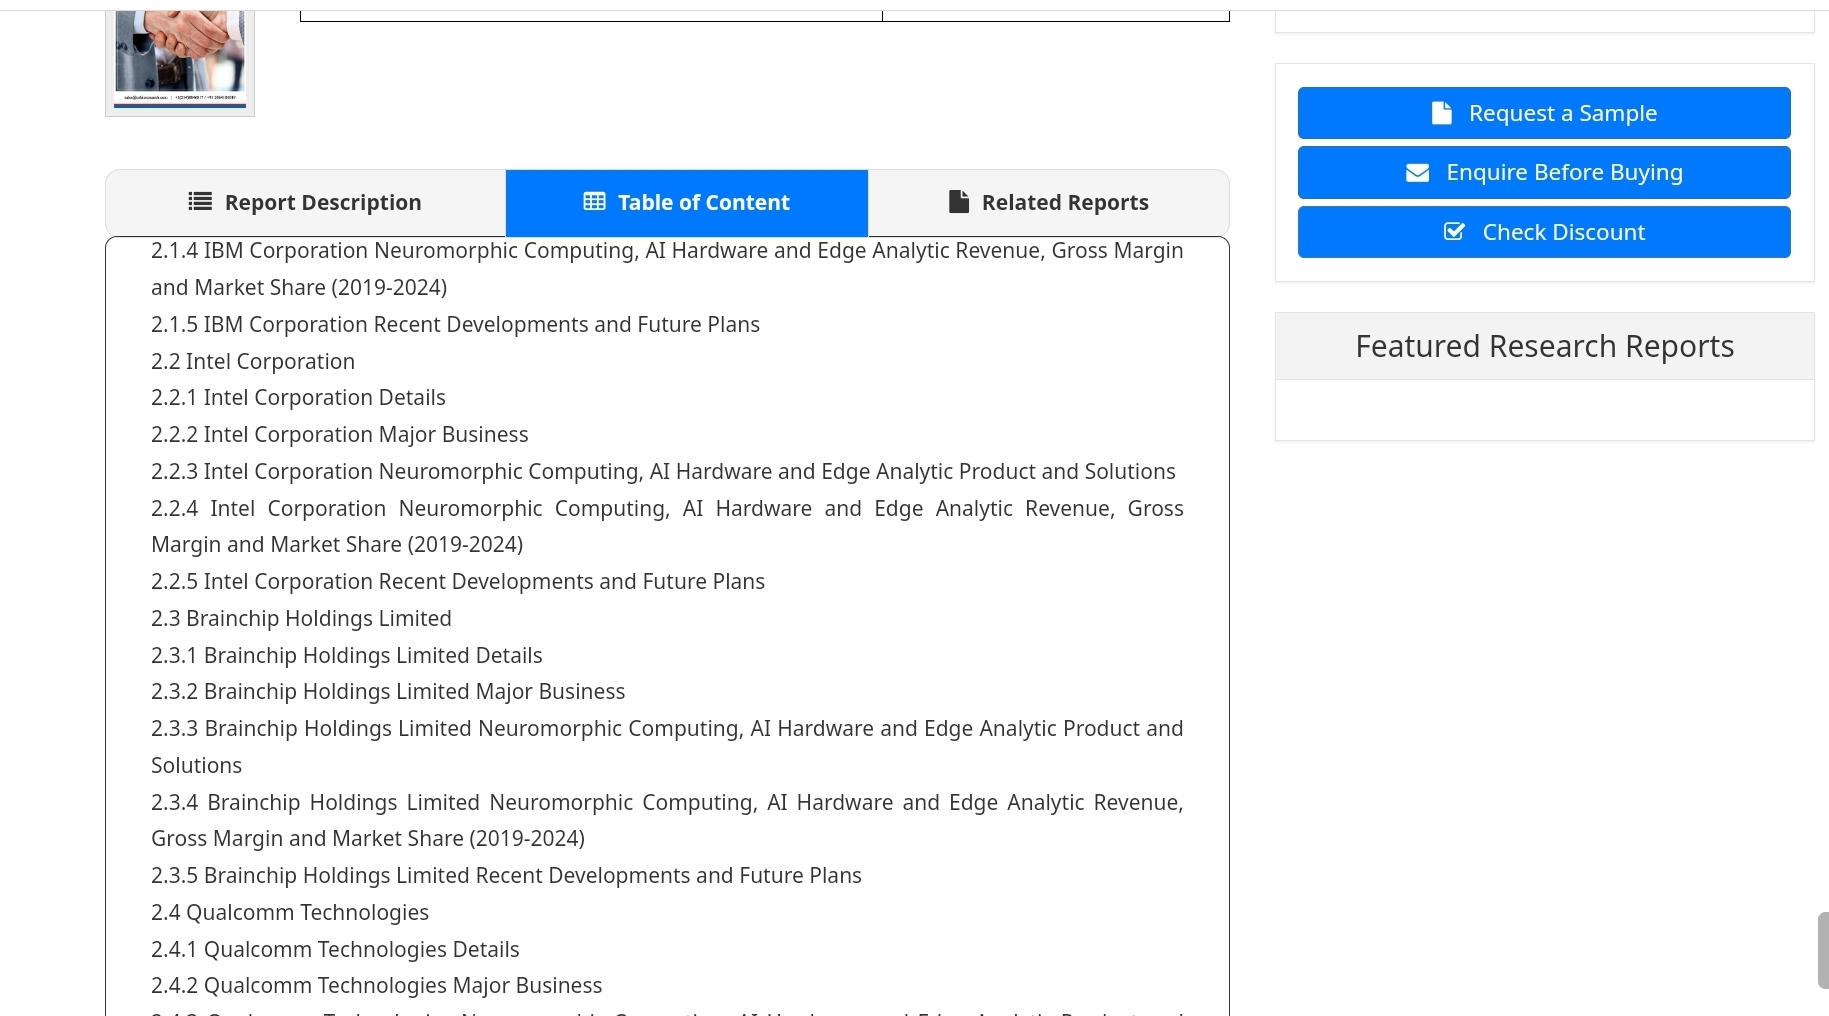1829x1016 pixels.
Task: Click '2.3.2 Brainchip Holdings Limited Major Business'
Action: (x=388, y=691)
